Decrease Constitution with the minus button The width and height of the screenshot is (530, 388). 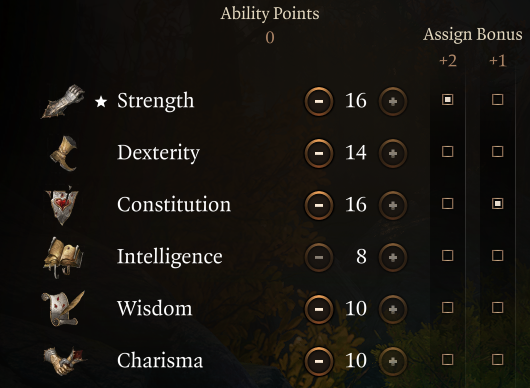[x=318, y=205]
